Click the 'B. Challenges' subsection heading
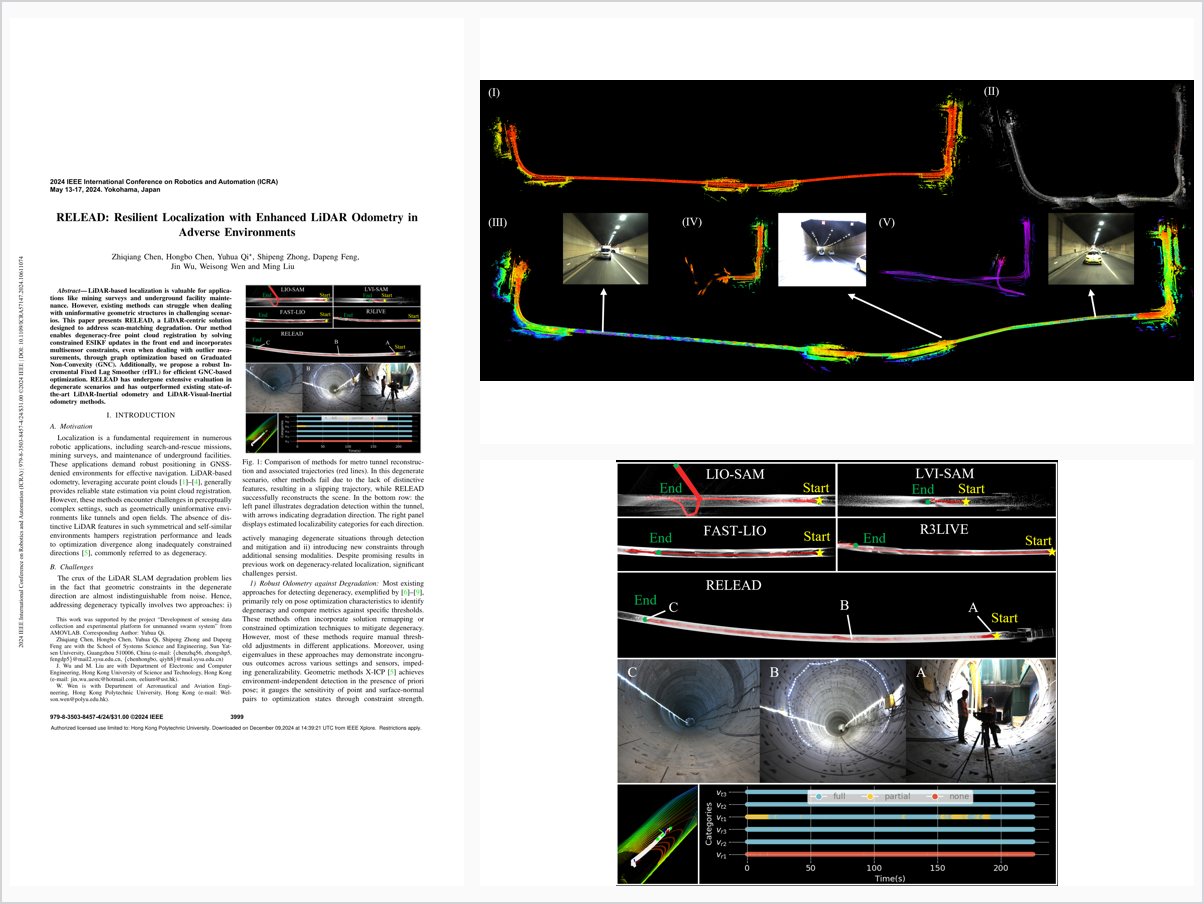1204x904 pixels. click(x=71, y=567)
